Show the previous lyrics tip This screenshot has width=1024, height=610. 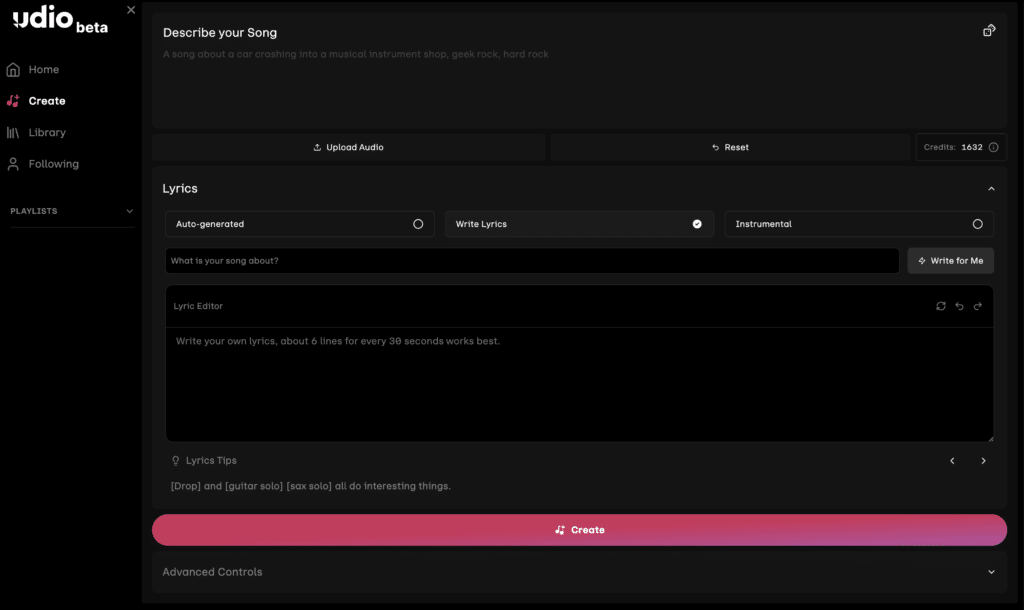tap(952, 461)
